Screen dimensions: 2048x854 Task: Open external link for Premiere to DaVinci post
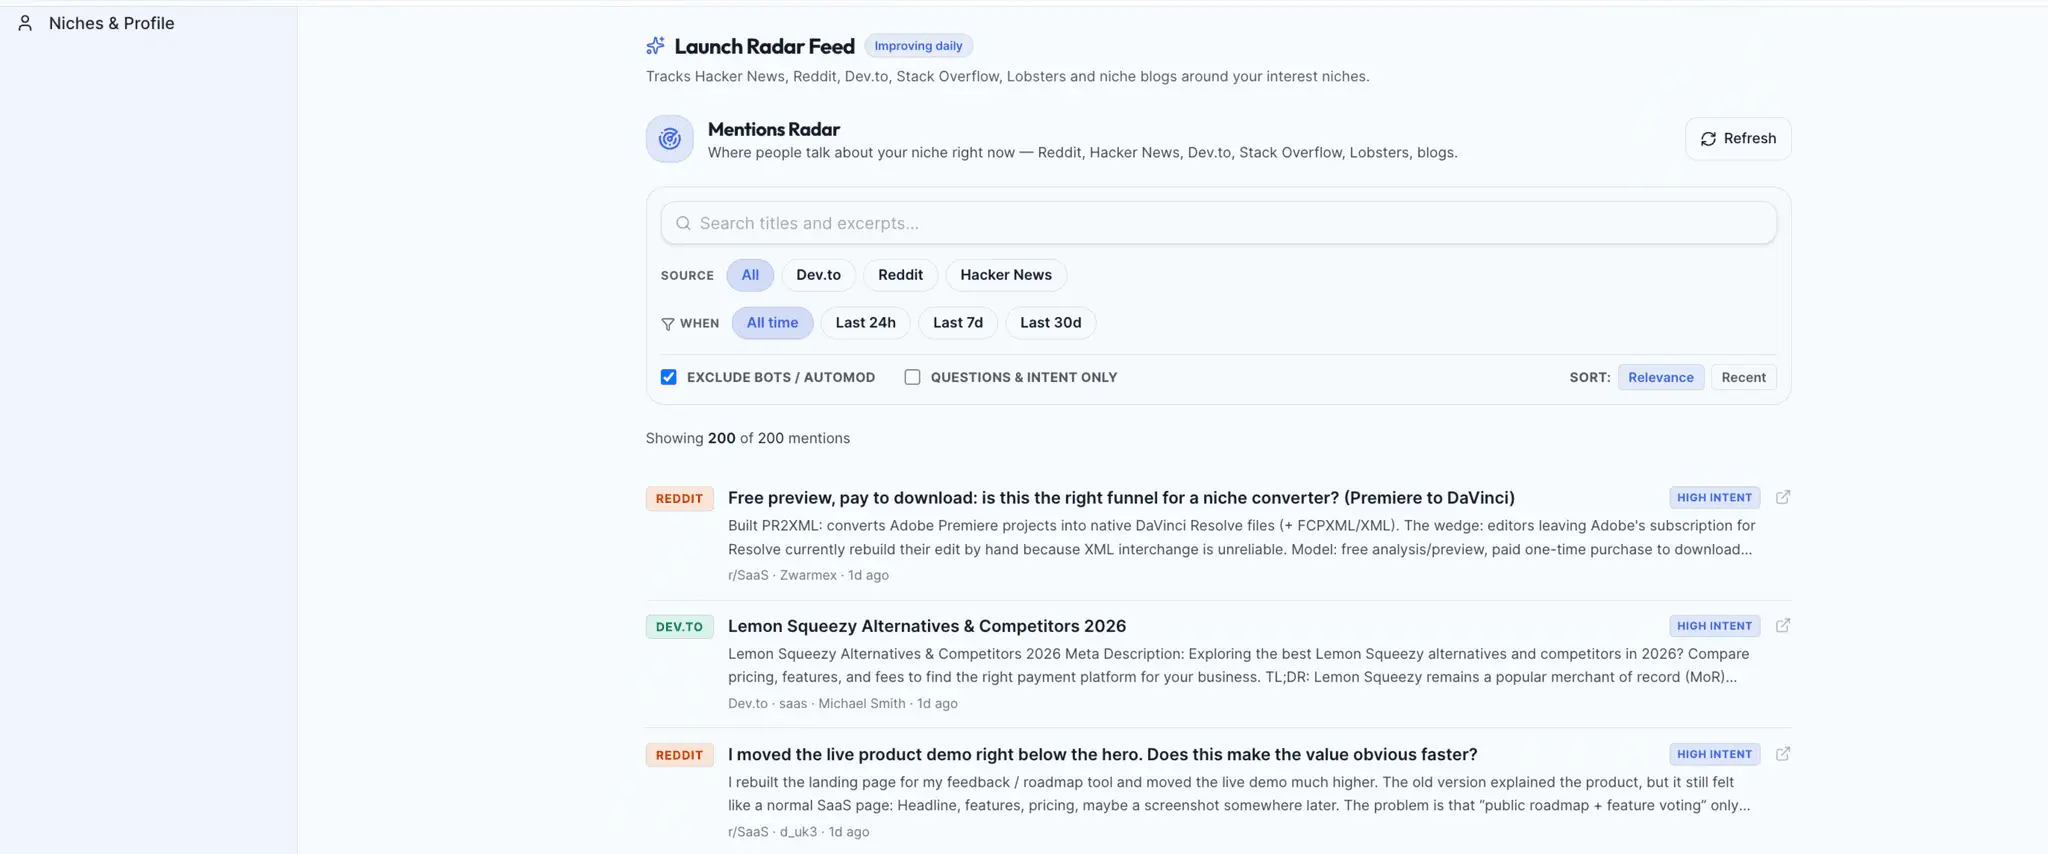(x=1782, y=497)
